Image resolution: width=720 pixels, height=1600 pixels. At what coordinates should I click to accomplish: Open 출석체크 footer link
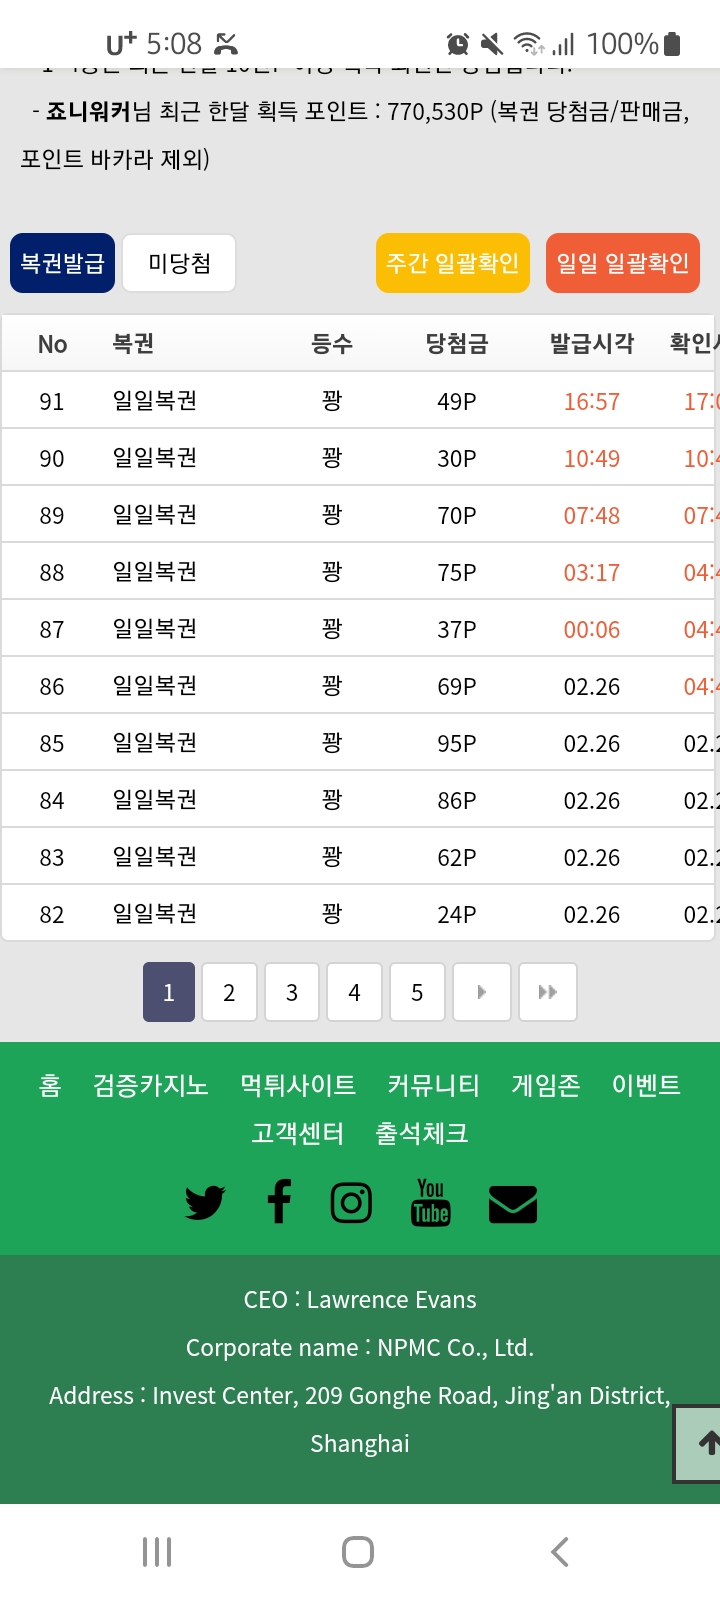pos(422,1133)
